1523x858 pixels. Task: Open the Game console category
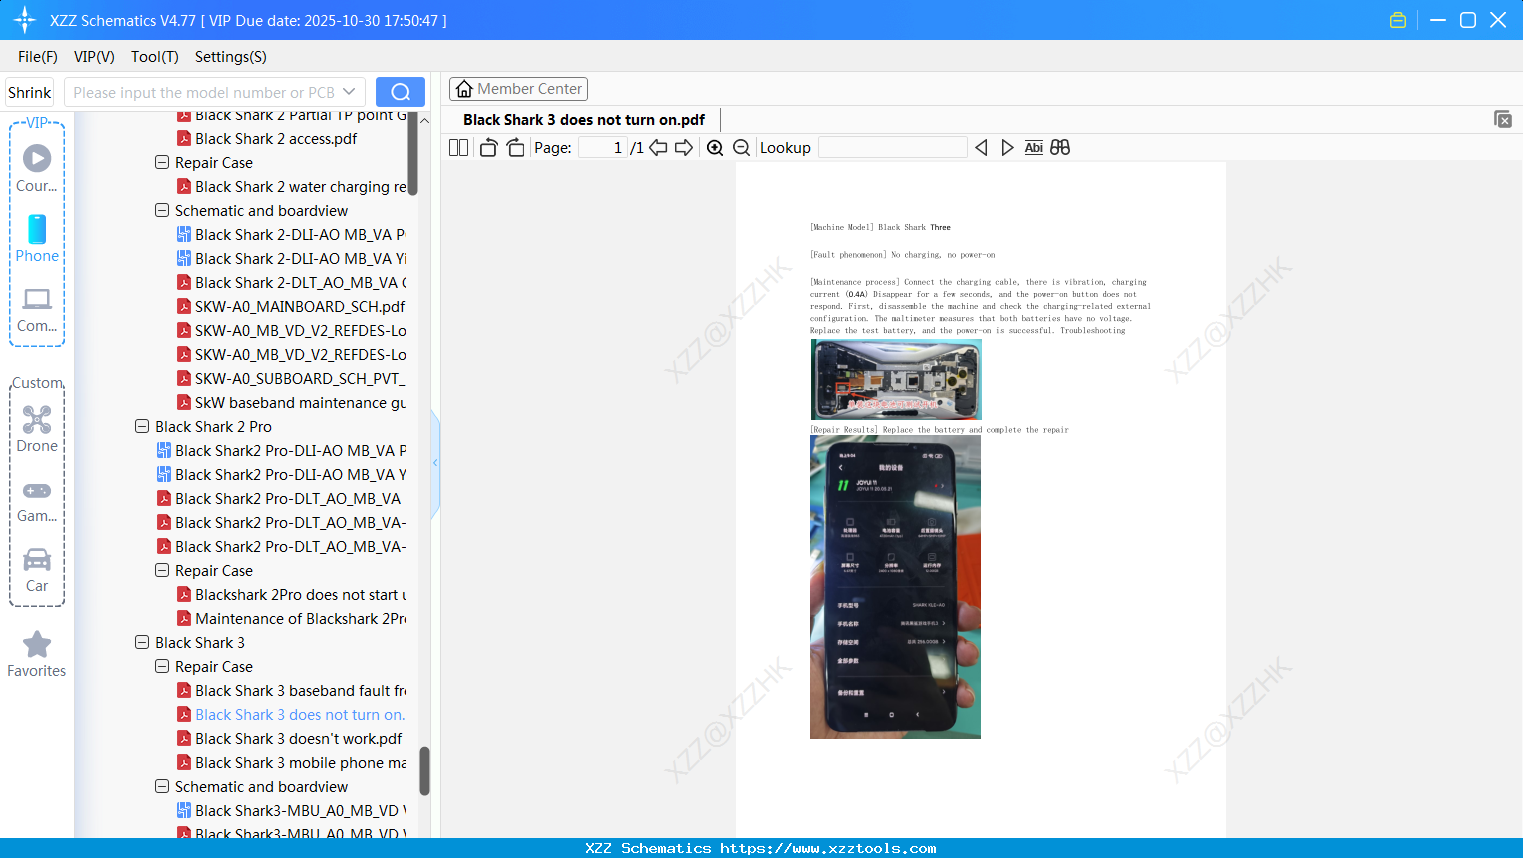37,500
